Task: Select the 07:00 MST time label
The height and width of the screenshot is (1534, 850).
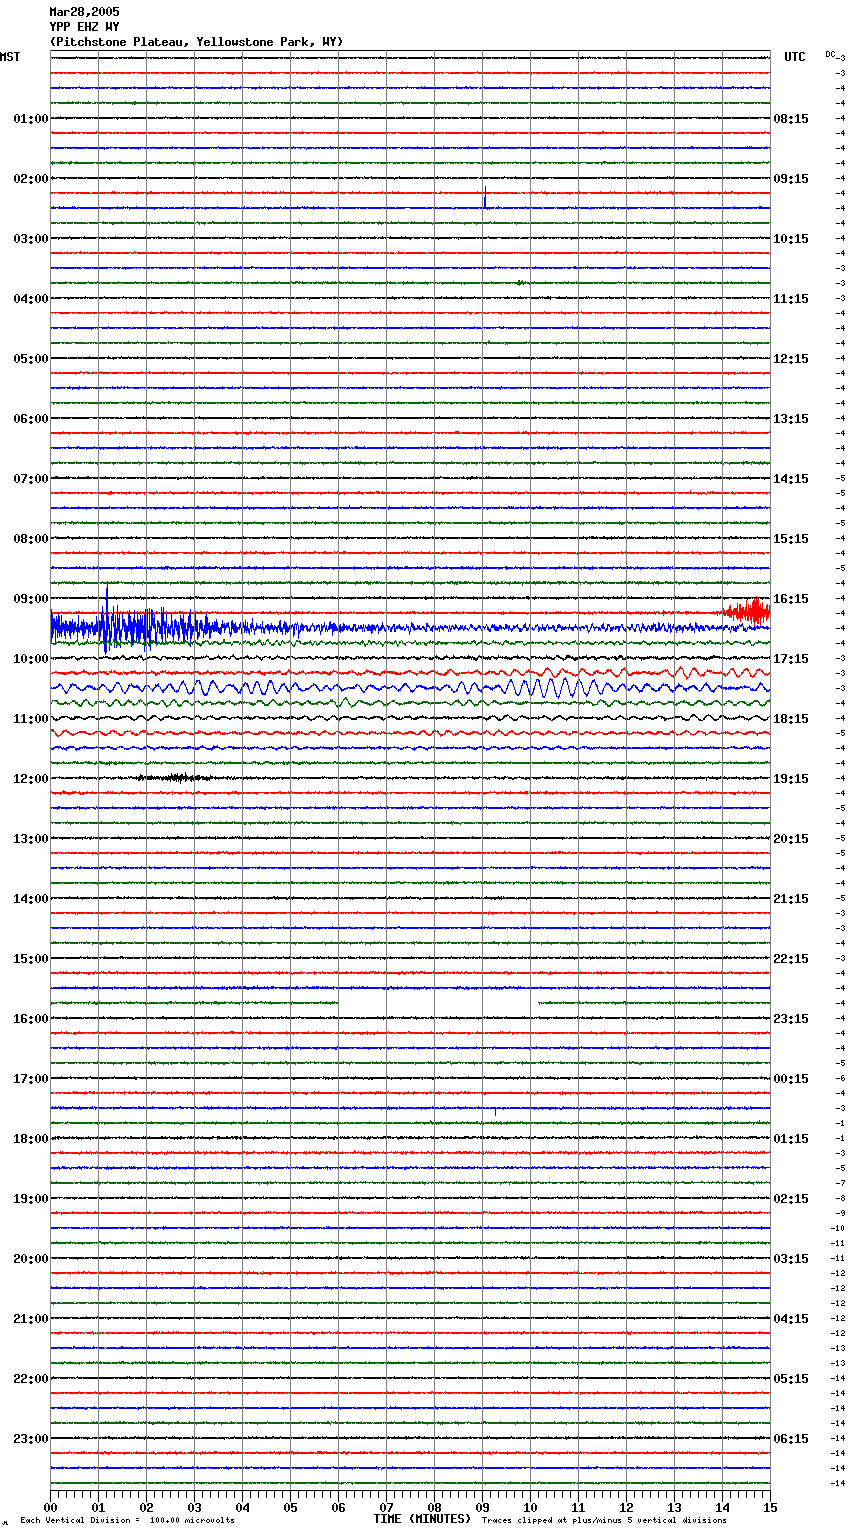Action: pos(30,479)
